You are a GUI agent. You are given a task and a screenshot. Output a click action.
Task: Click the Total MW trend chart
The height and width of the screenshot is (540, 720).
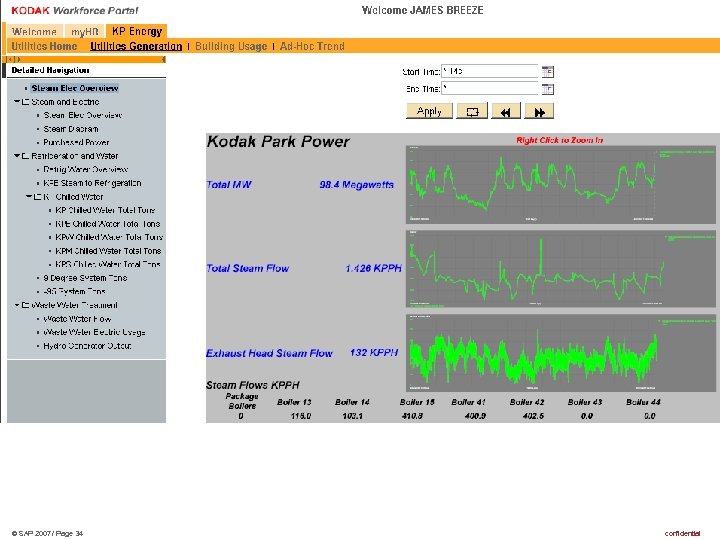(561, 185)
